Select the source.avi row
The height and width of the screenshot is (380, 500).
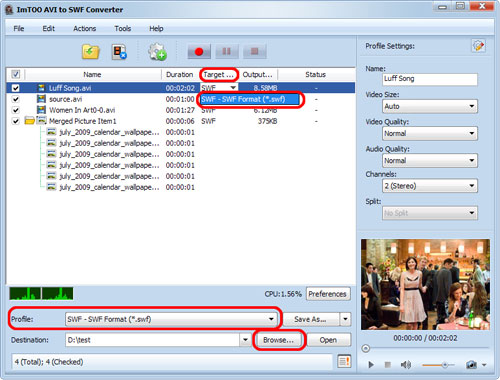tap(180, 99)
